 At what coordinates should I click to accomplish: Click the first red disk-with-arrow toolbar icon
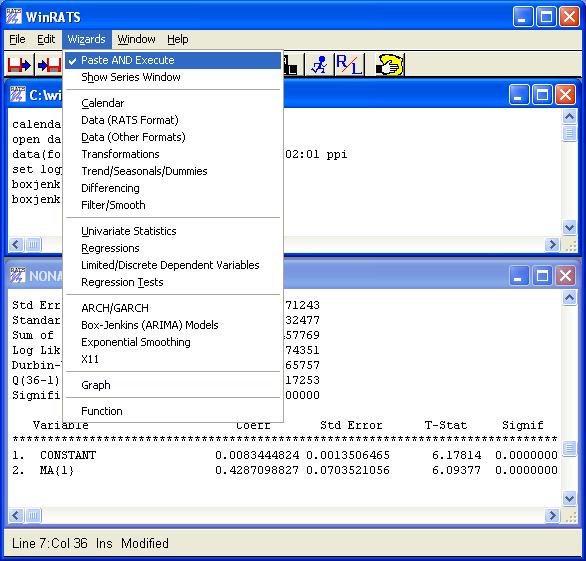click(x=19, y=65)
